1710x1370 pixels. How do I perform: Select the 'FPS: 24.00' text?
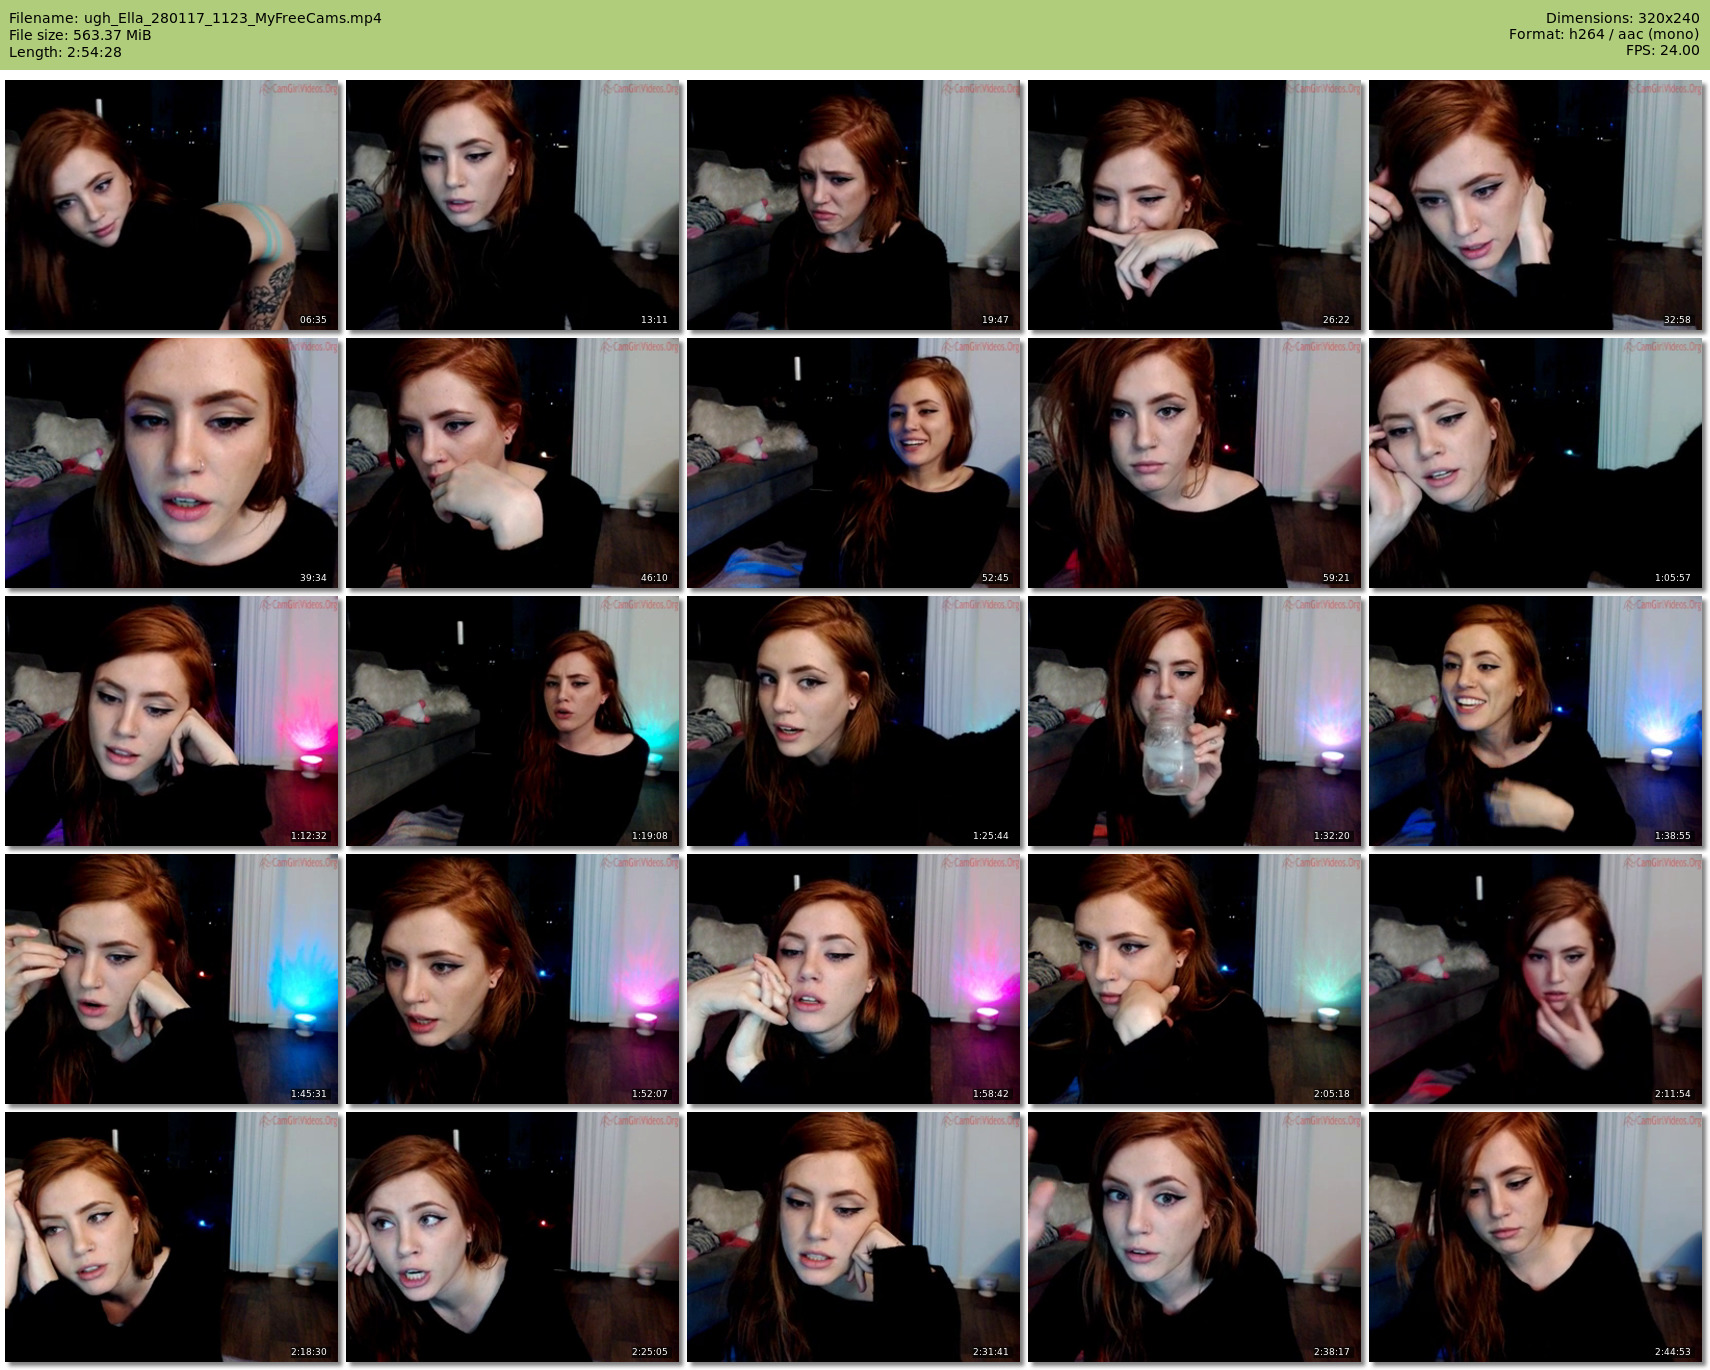pos(1663,51)
